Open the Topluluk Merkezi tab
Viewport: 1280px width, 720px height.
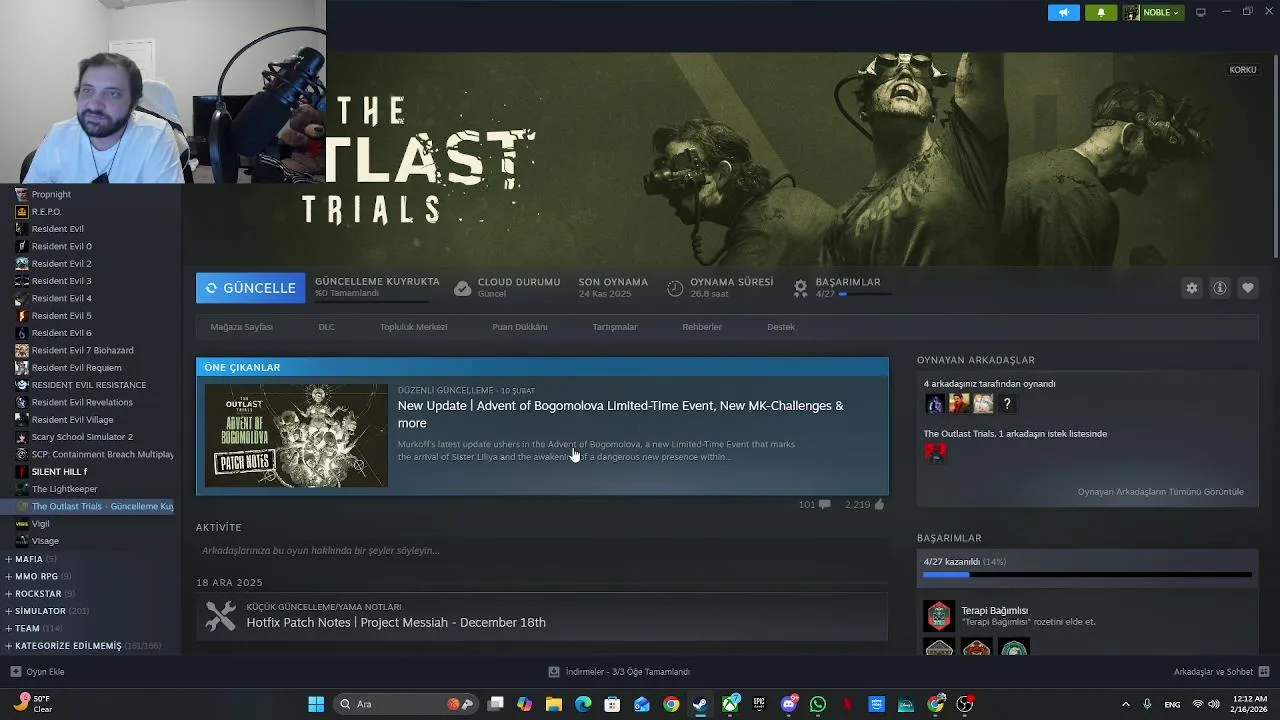pos(413,327)
